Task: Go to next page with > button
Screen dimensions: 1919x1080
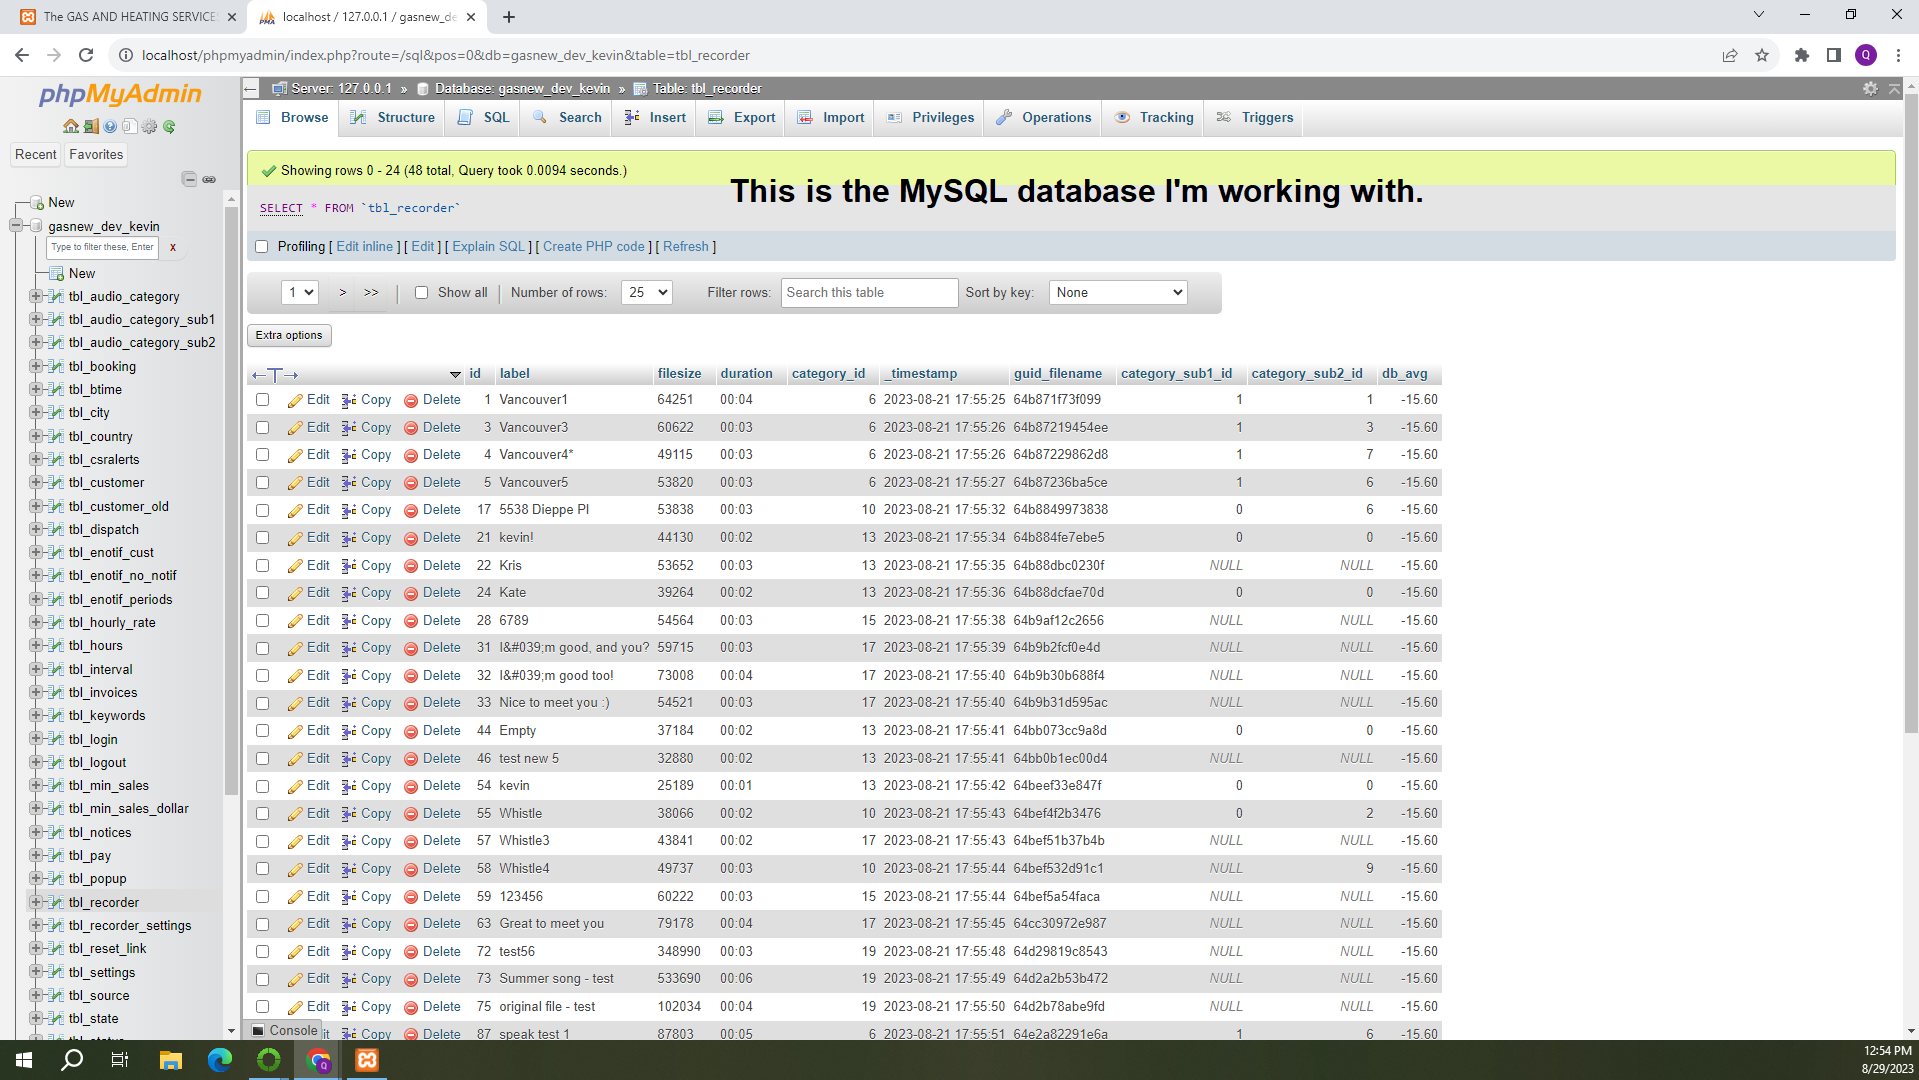Action: click(x=342, y=293)
